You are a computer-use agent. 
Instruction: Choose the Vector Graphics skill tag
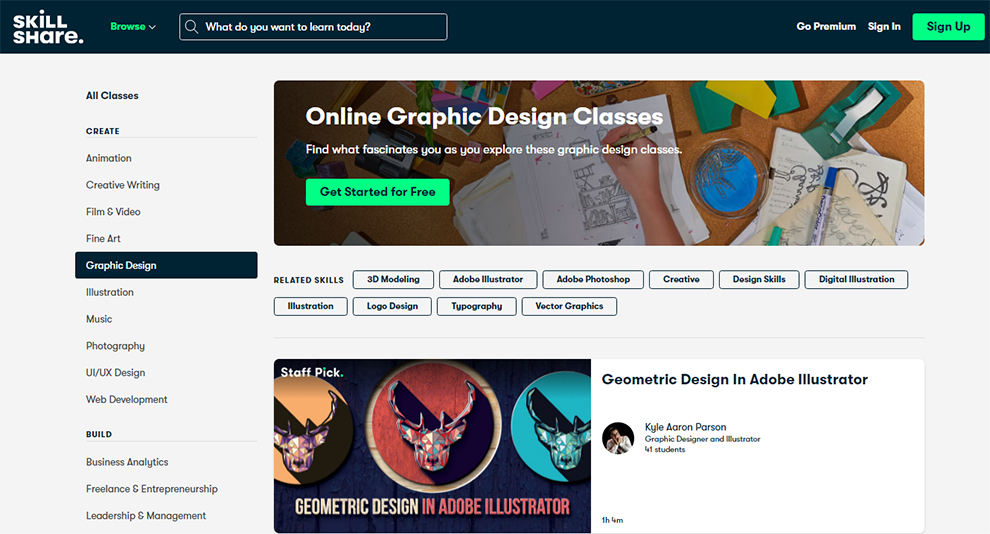click(x=569, y=306)
